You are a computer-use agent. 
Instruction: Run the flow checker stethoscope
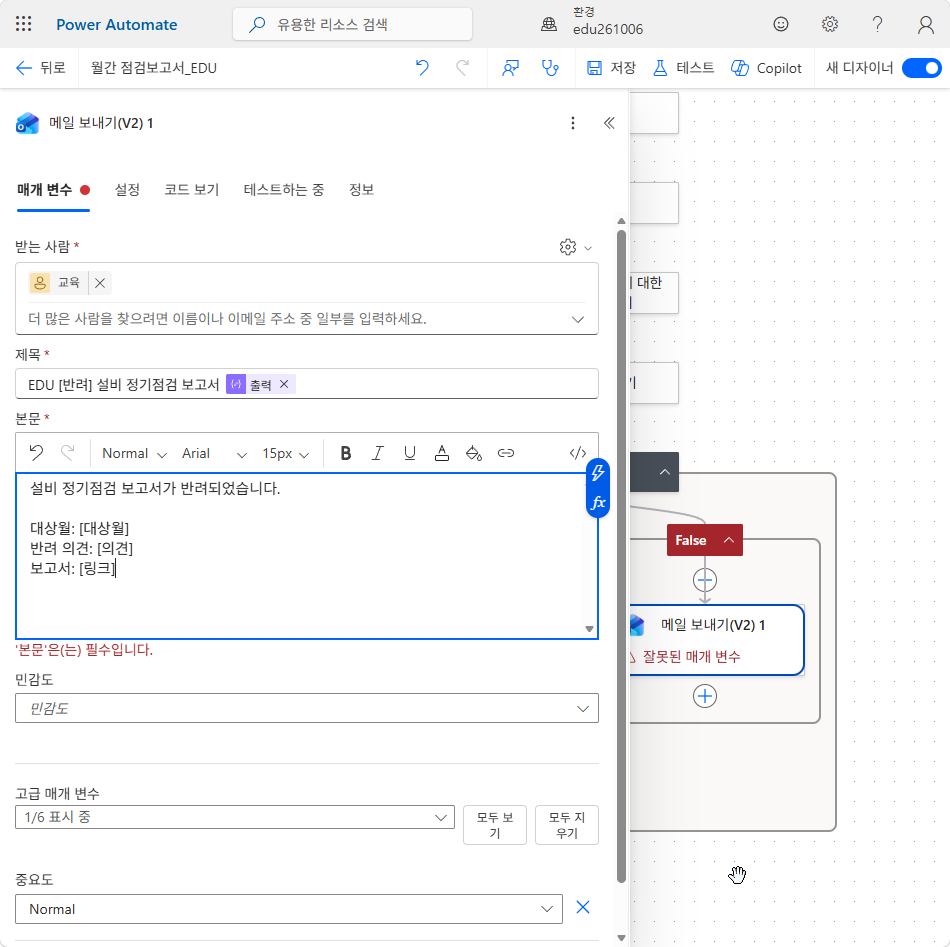tap(550, 68)
